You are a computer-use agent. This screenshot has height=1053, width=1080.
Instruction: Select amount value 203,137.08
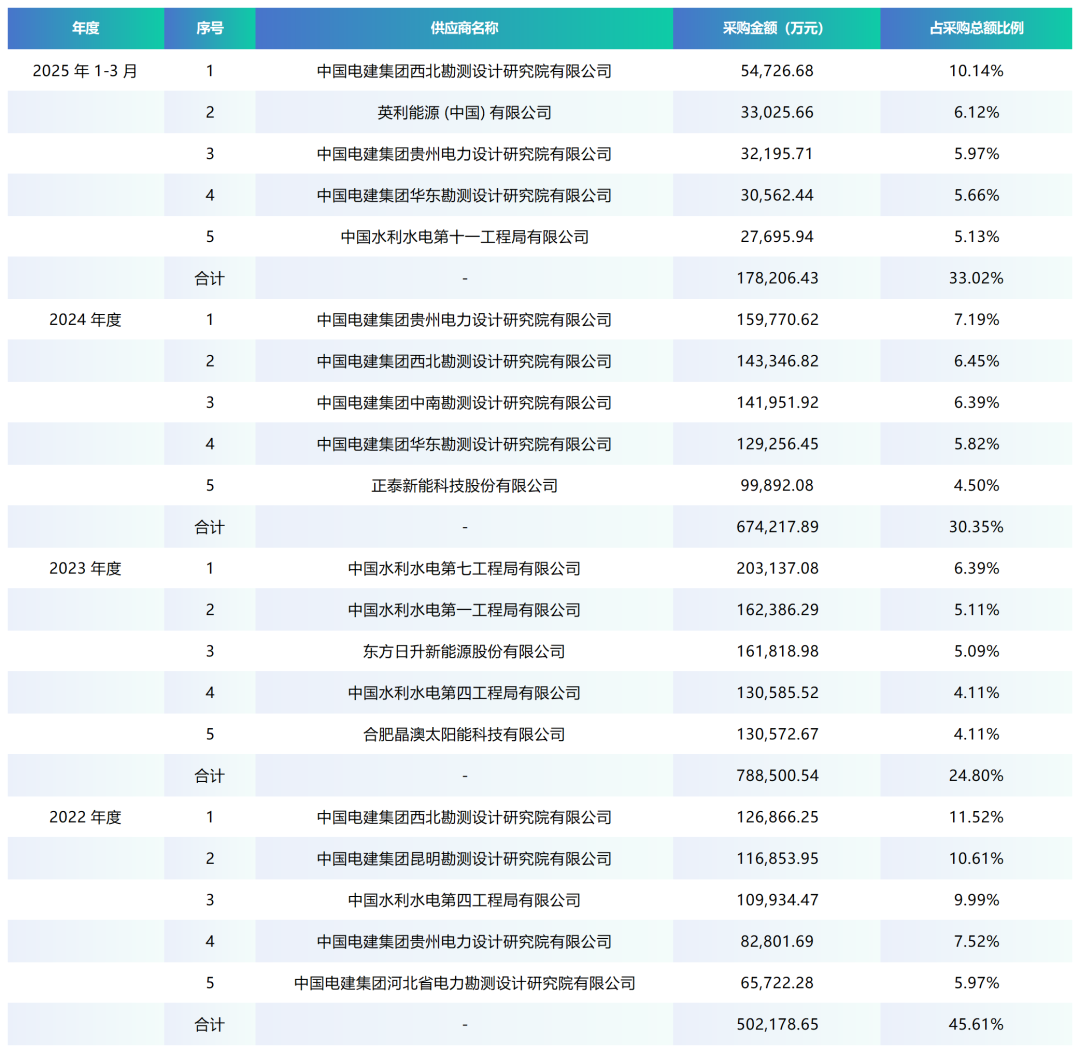tap(777, 568)
